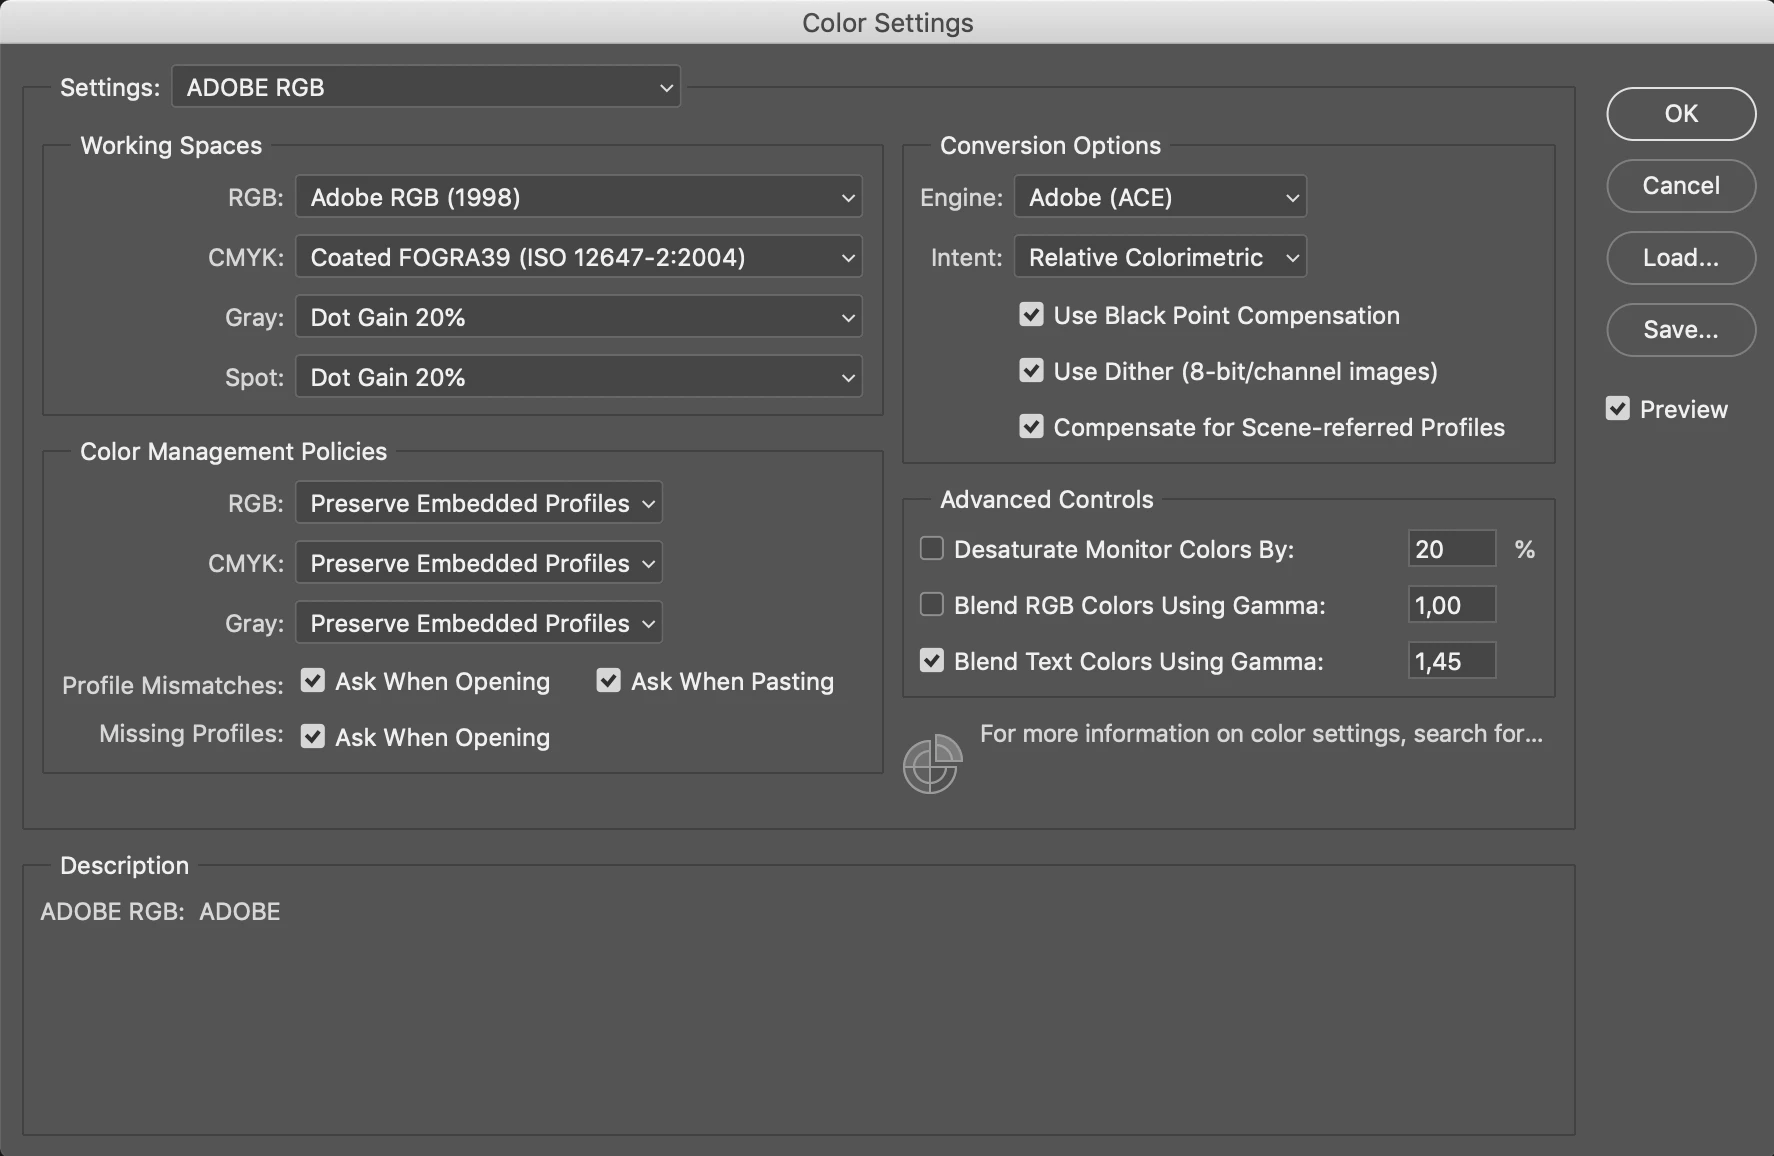Image resolution: width=1774 pixels, height=1156 pixels.
Task: Open Working Spaces Gray Dot Gain dropdown
Action: pyautogui.click(x=578, y=317)
